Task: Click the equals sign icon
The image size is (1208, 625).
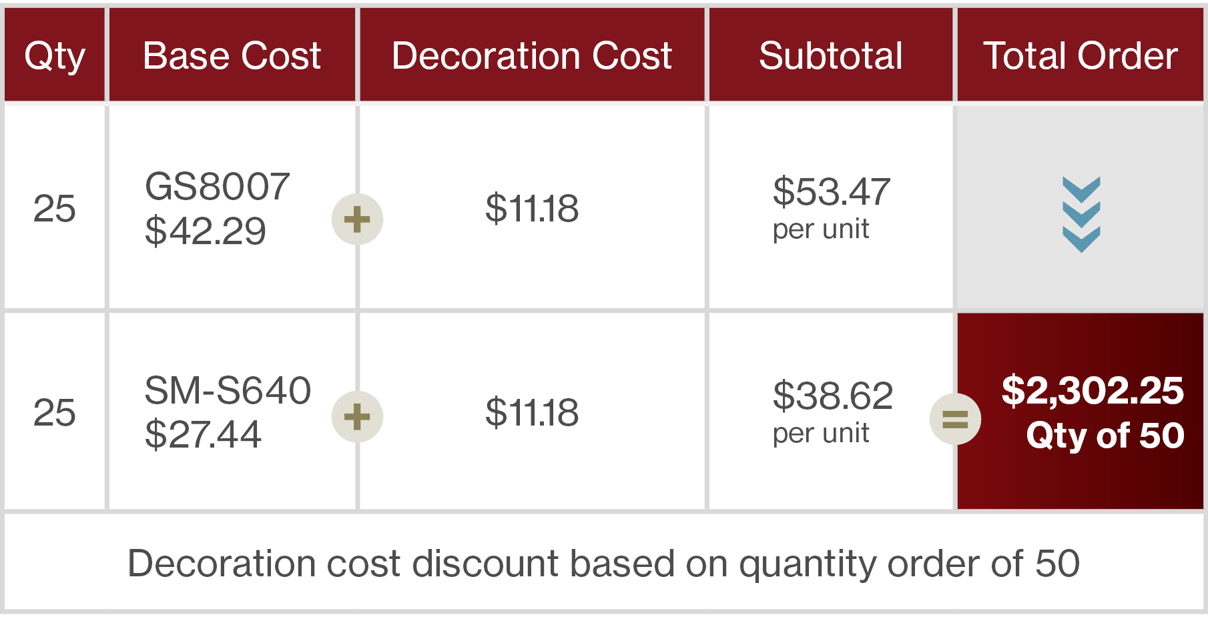Action: (955, 419)
